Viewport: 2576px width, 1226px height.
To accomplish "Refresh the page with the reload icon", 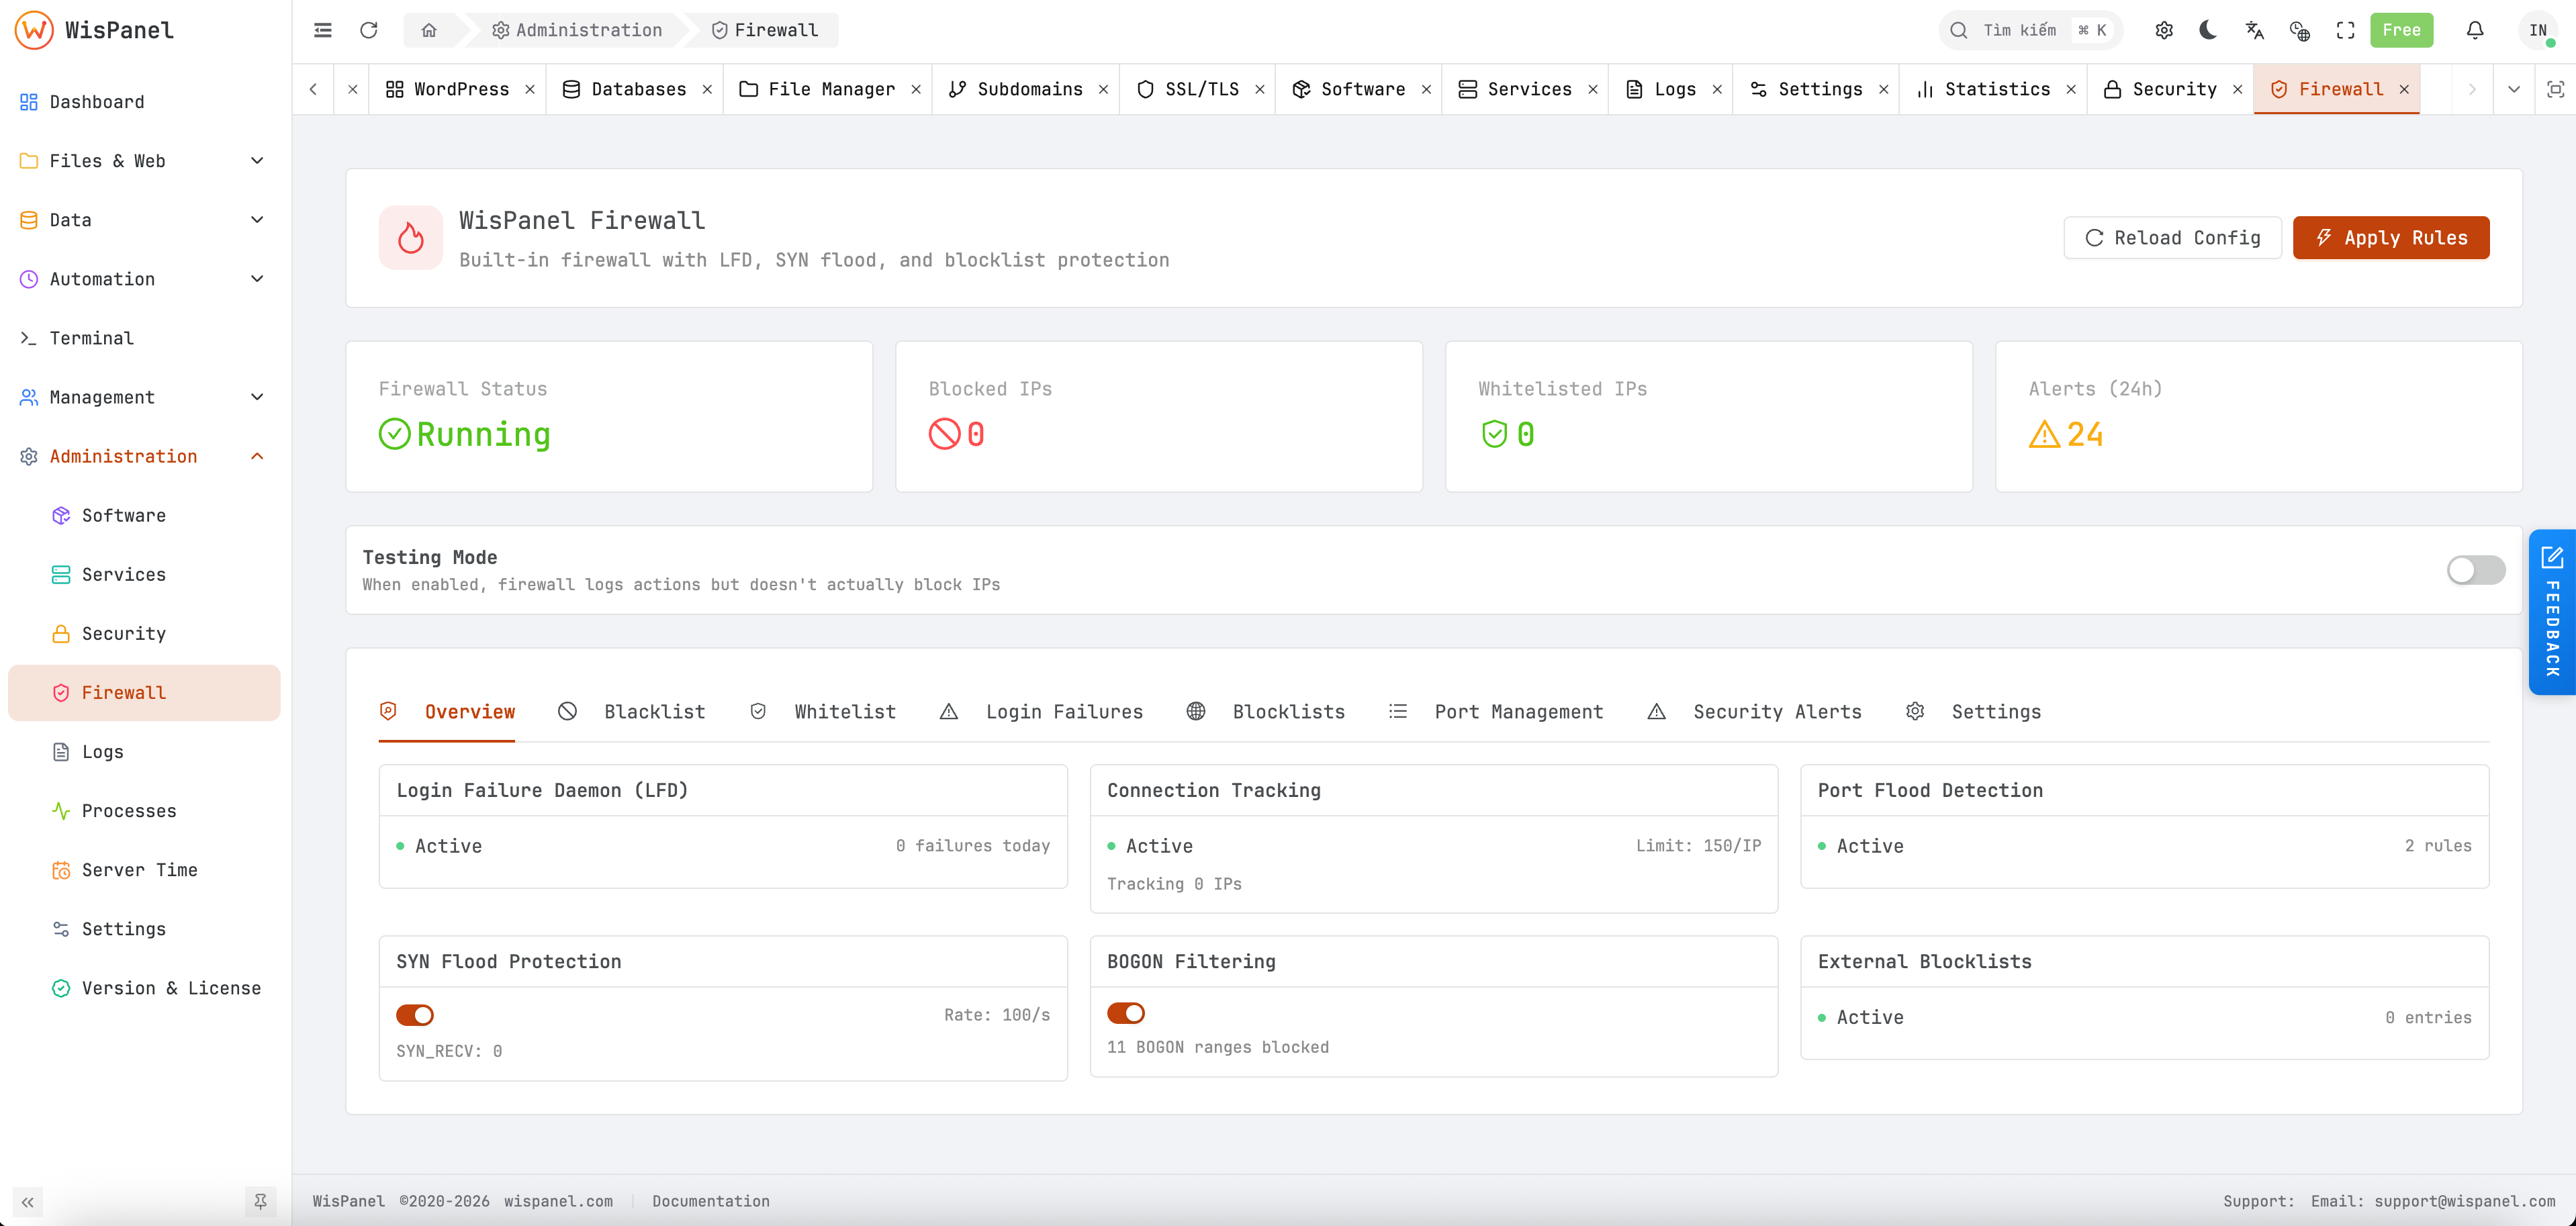I will point(369,30).
